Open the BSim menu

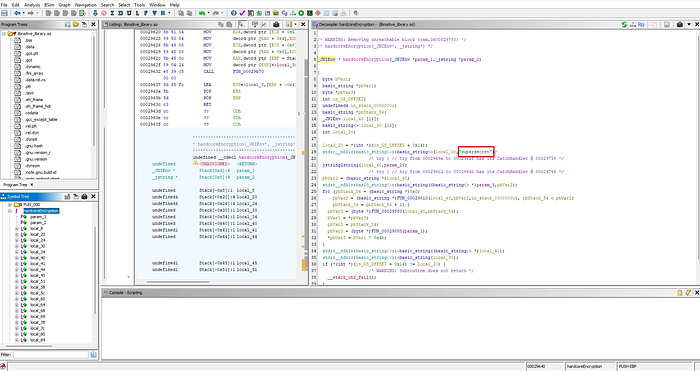click(50, 4)
